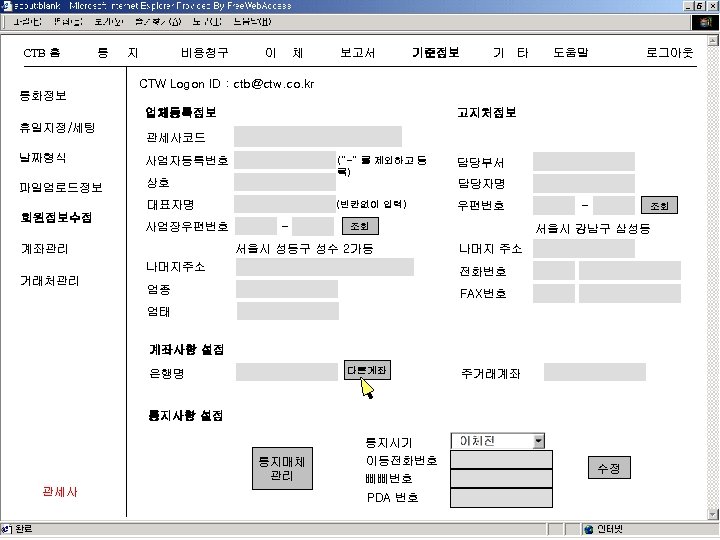Click the 수정 button
720x540 pixels.
609,468
